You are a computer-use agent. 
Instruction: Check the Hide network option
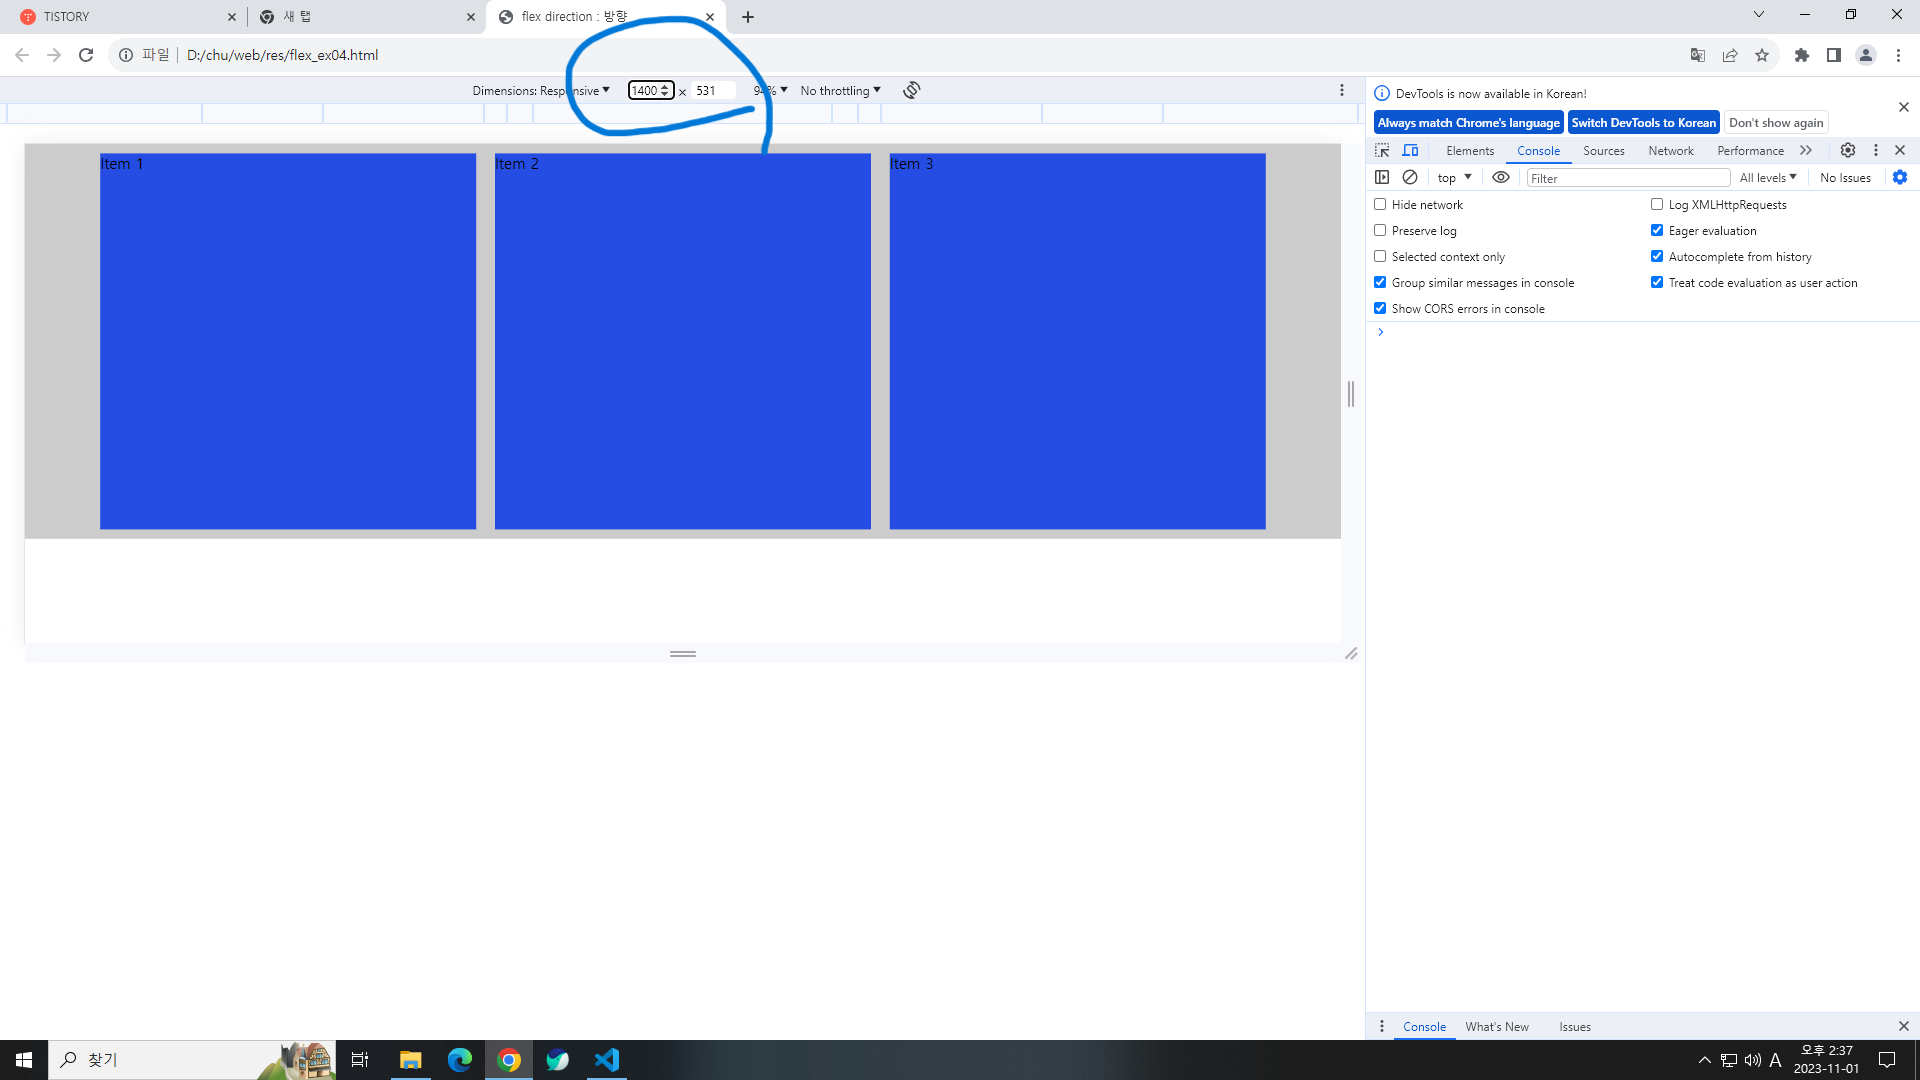(x=1380, y=204)
